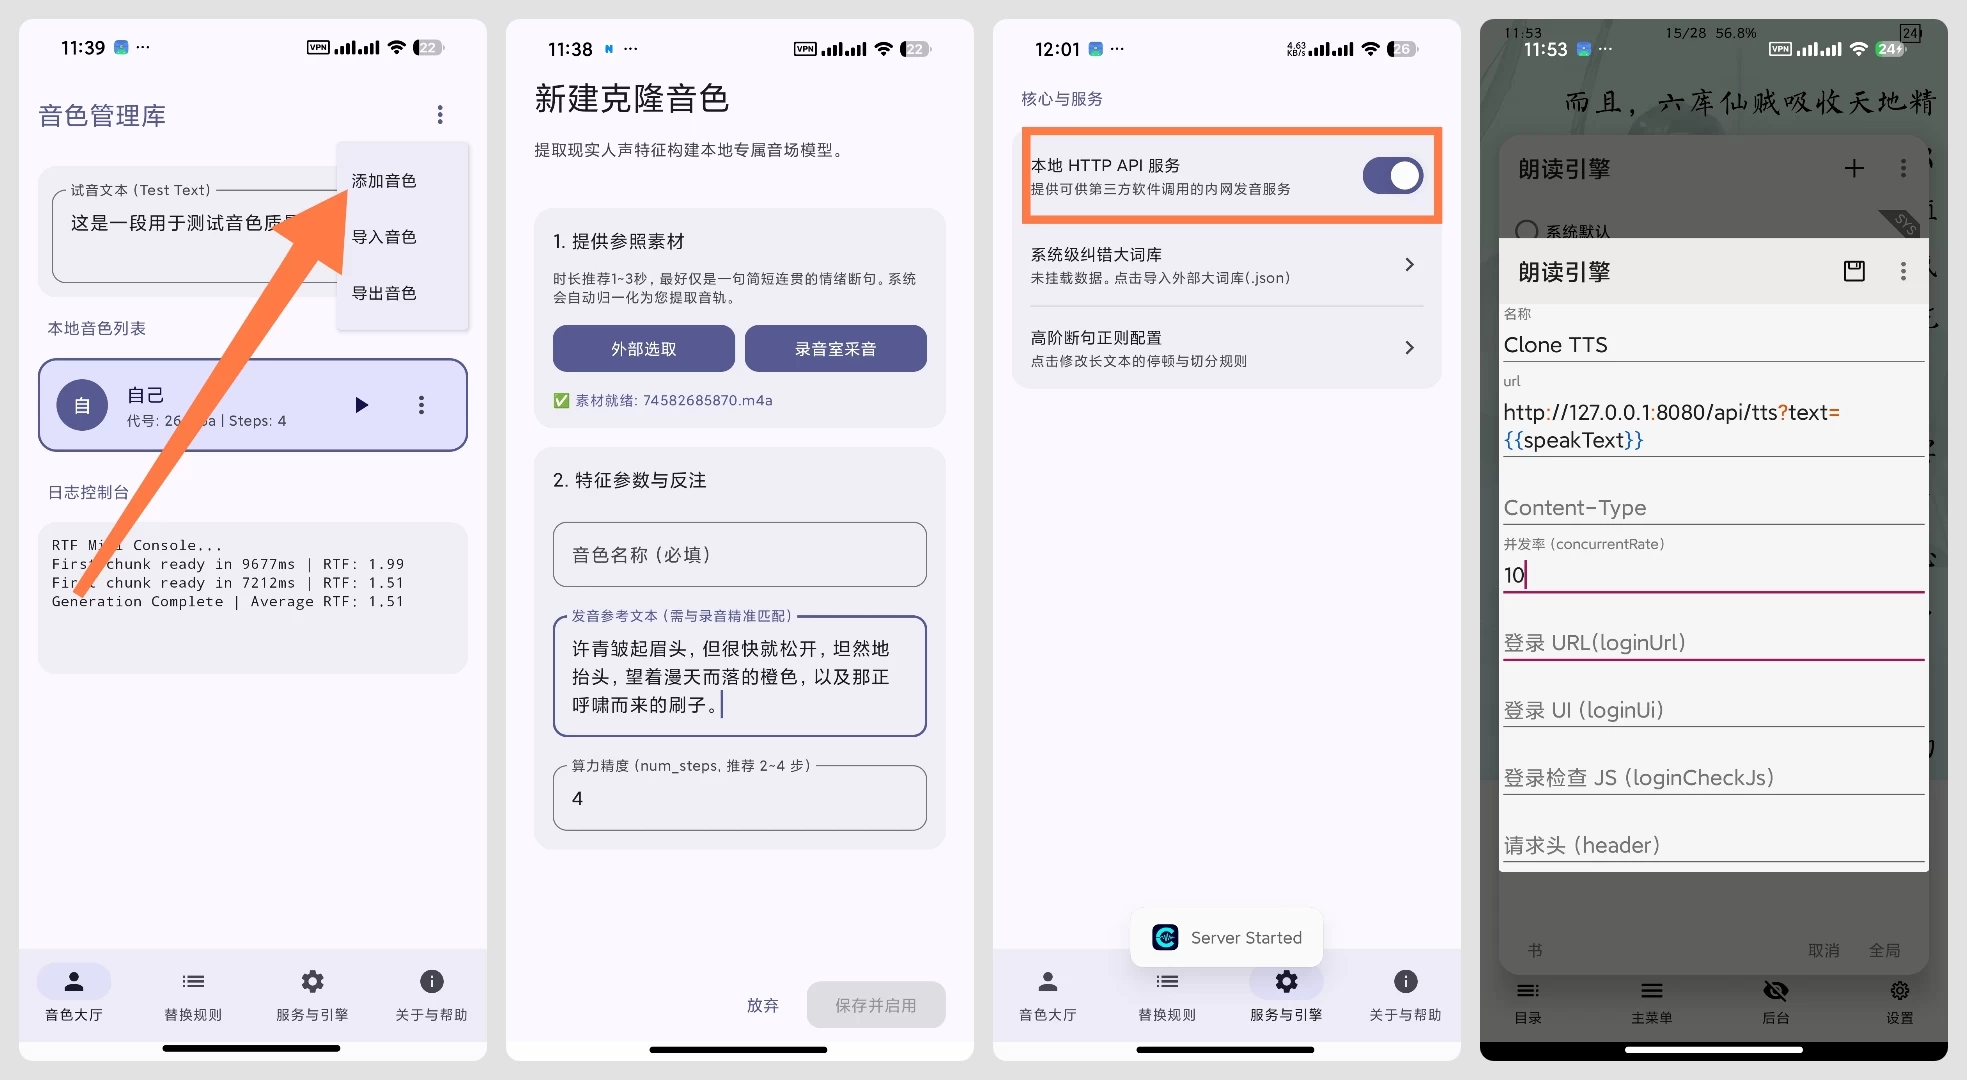Tap the plus icon to add 朗读引擎
Viewport: 1967px width, 1080px height.
(x=1854, y=169)
